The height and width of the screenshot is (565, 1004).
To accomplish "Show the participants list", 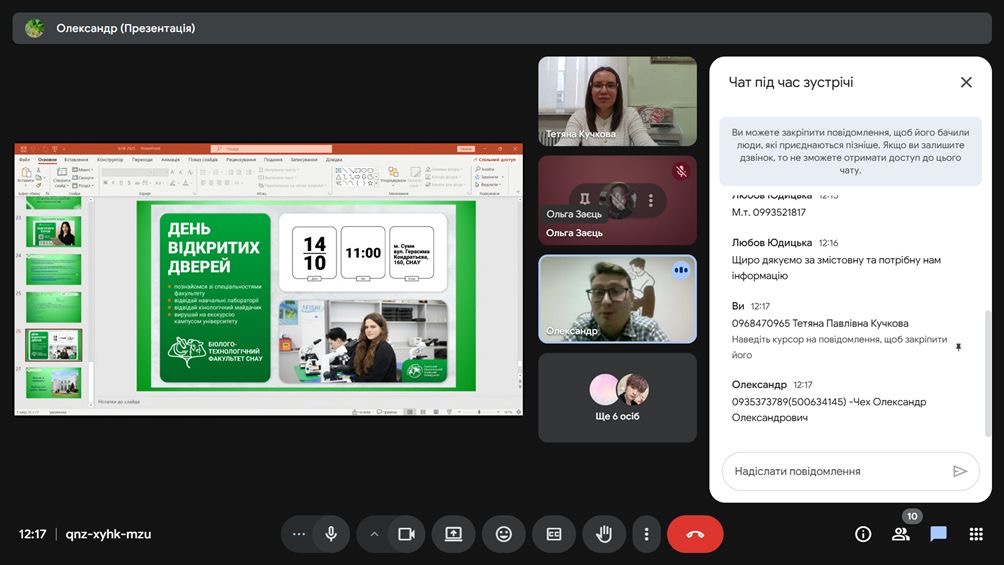I will (901, 534).
